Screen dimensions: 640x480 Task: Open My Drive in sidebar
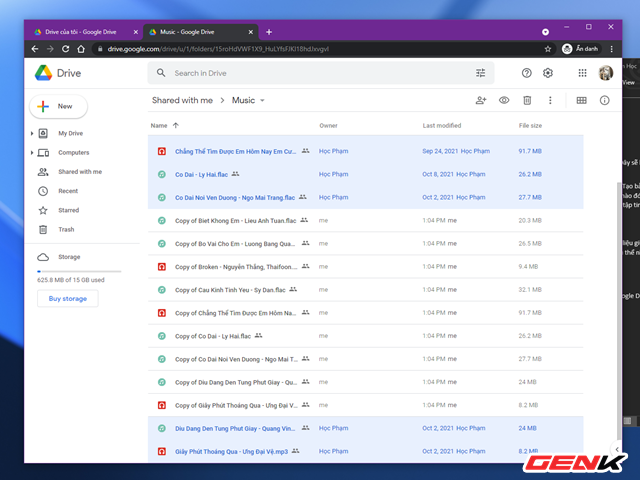tap(70, 133)
